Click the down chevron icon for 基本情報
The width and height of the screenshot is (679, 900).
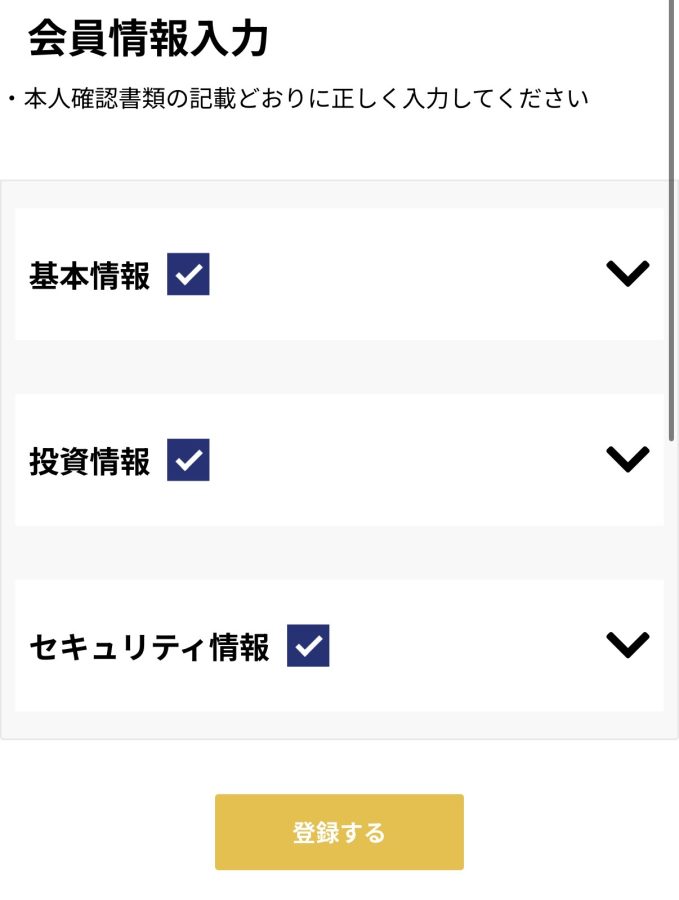tap(628, 273)
